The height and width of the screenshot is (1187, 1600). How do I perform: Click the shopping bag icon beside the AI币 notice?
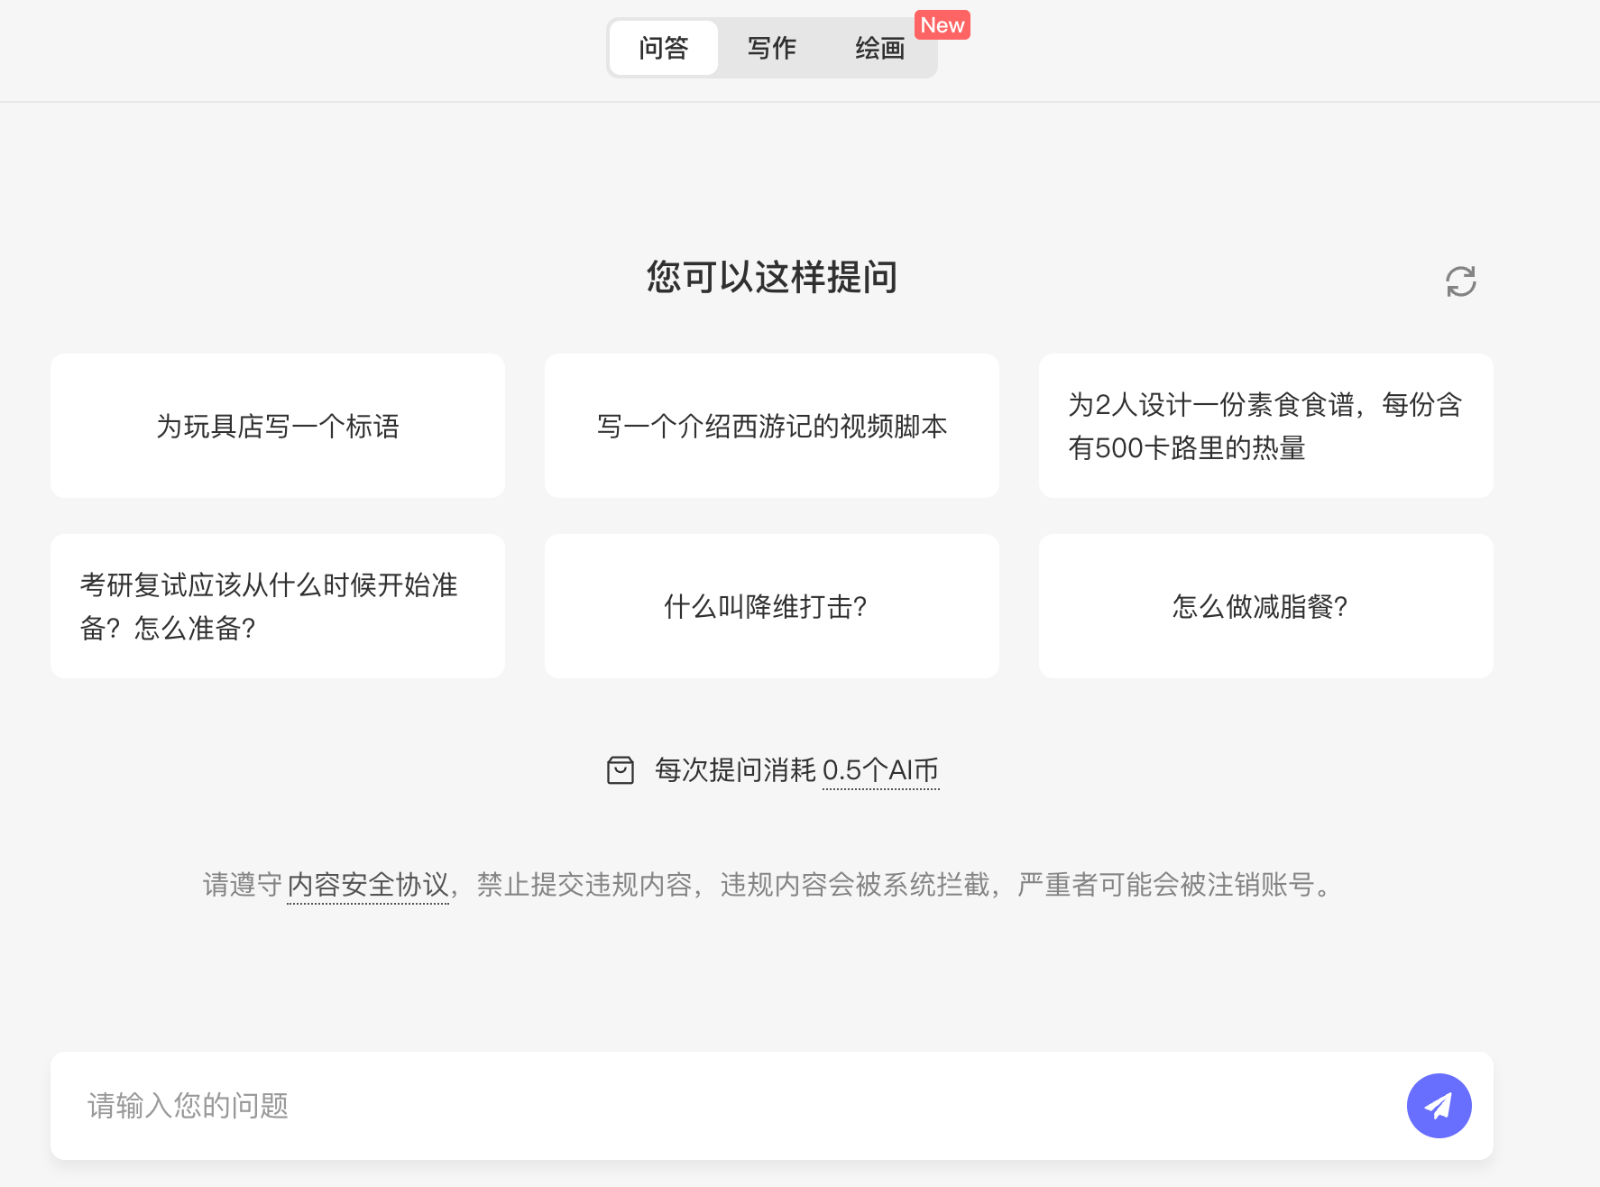[620, 770]
